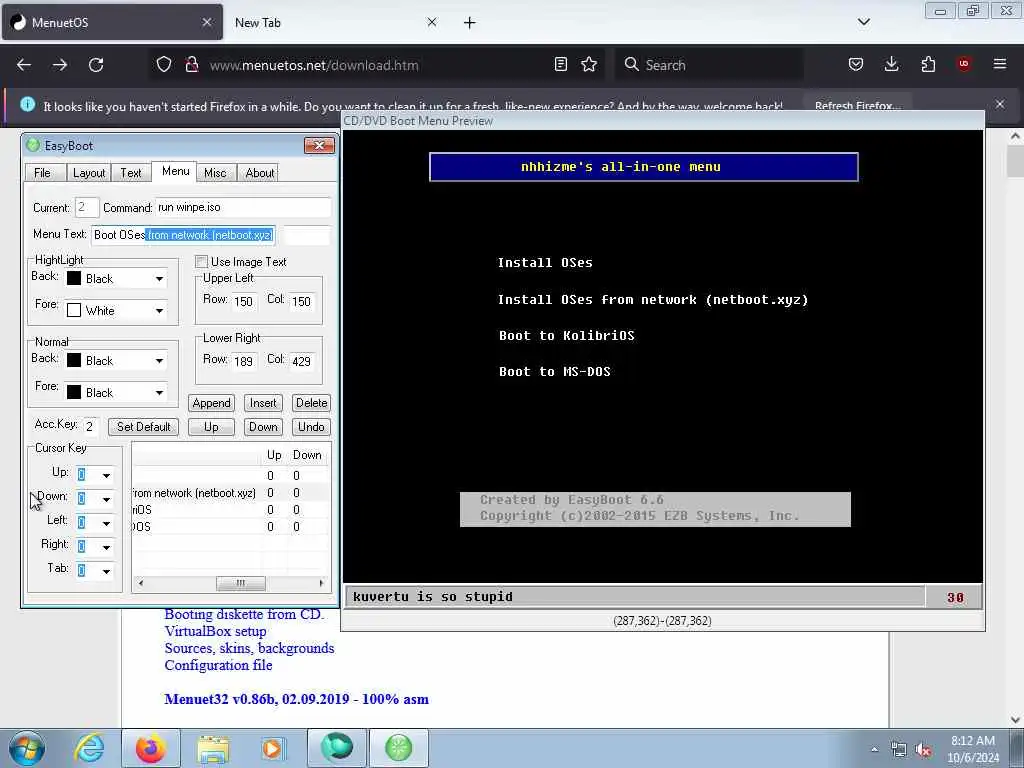Open Cursor Key Up dropdown
The width and height of the screenshot is (1024, 768).
point(106,475)
